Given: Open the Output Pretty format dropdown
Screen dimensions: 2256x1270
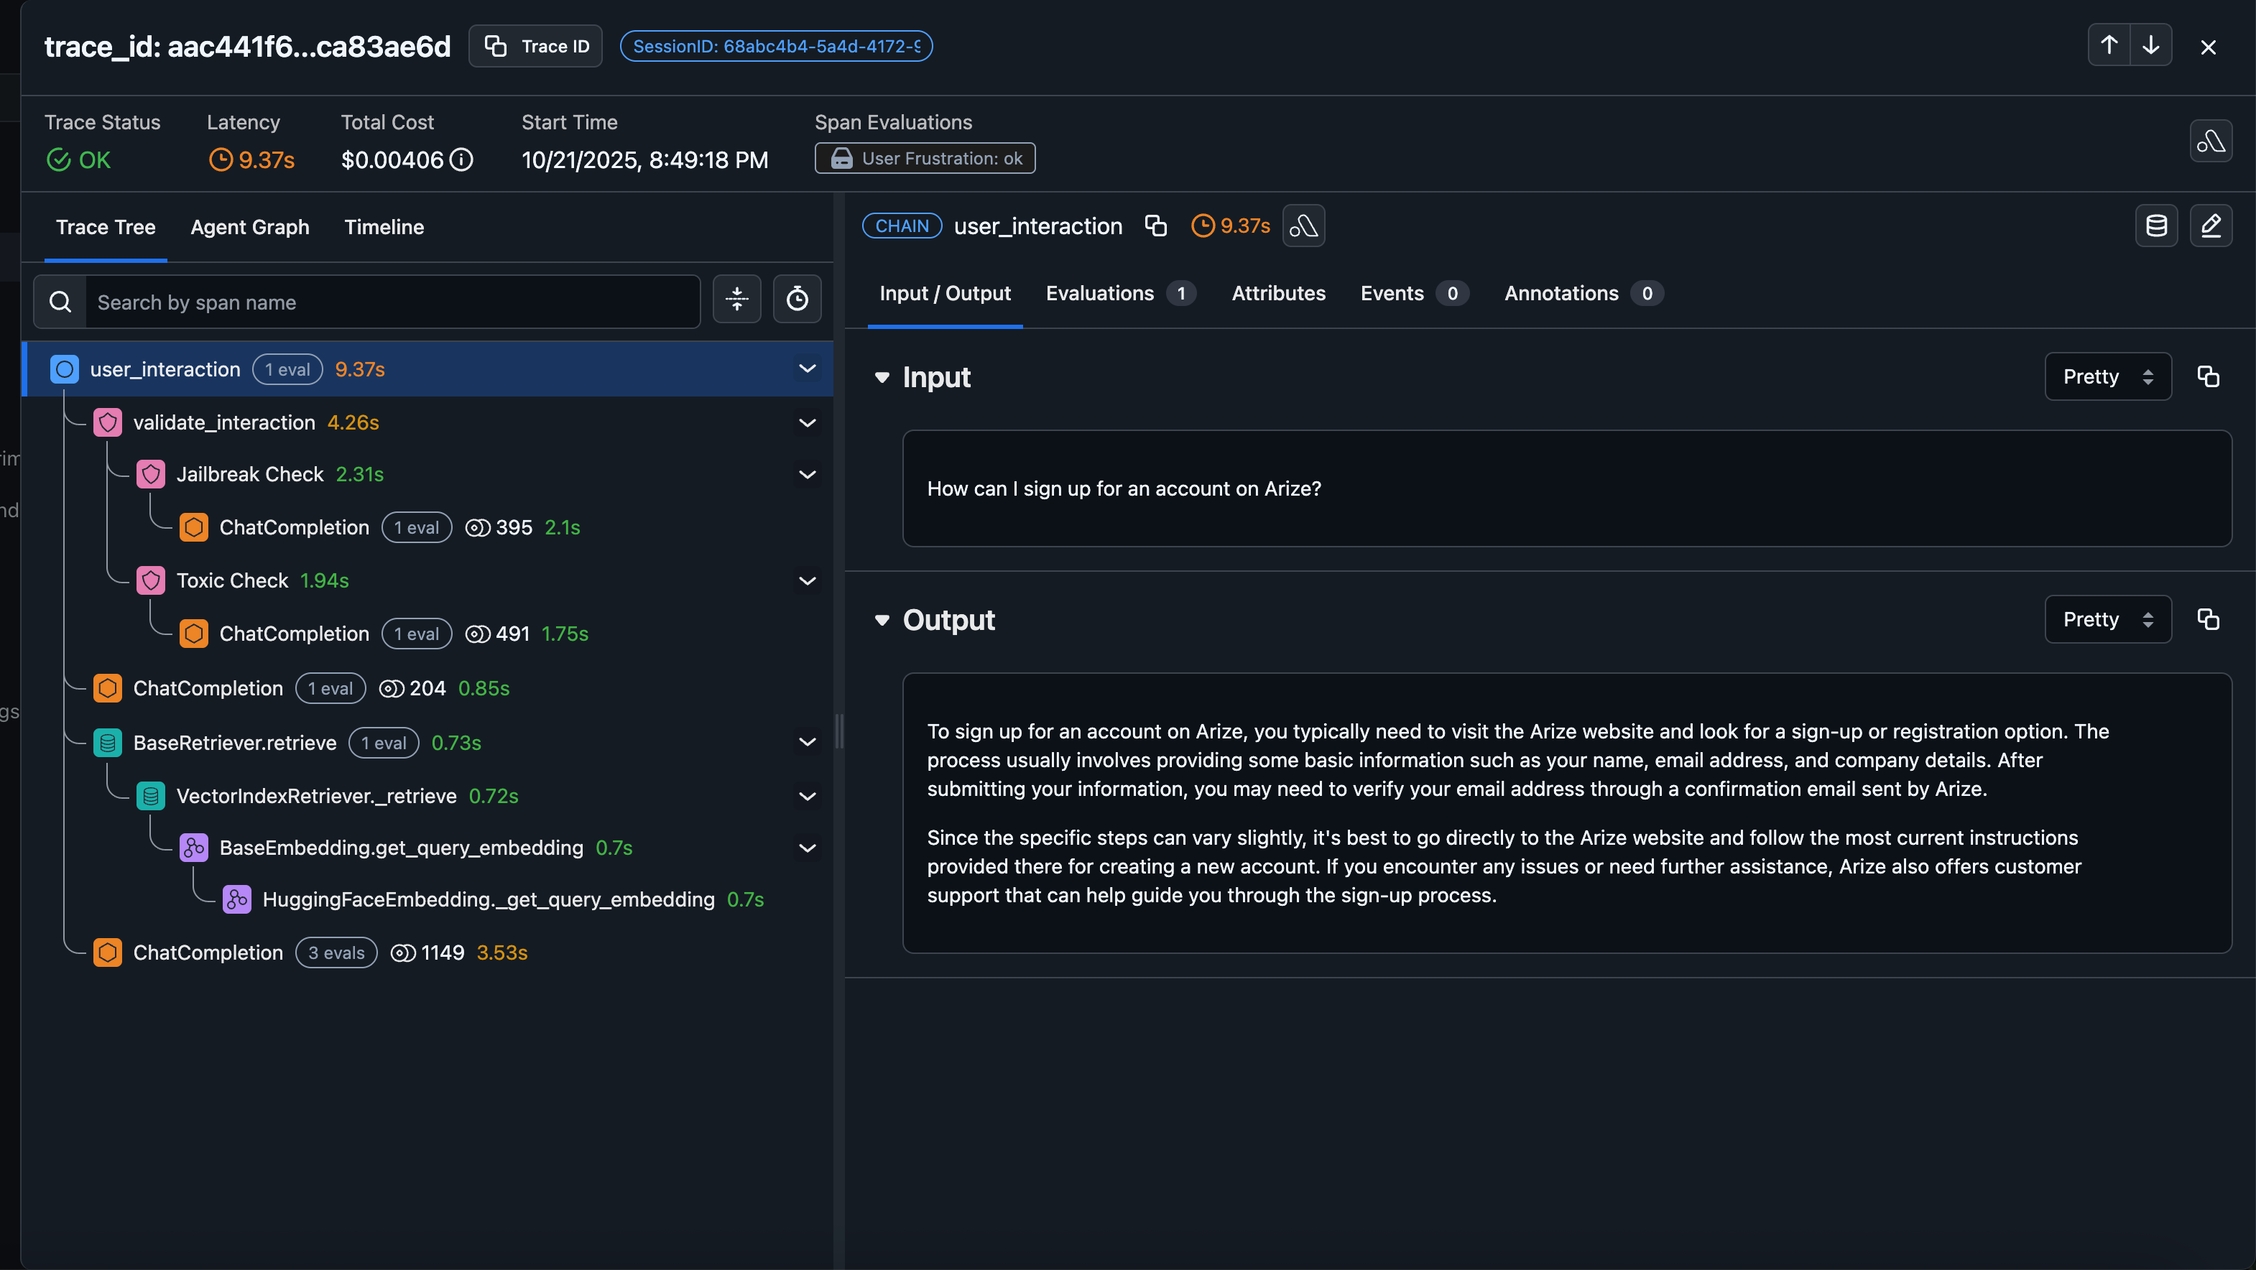Looking at the screenshot, I should tap(2107, 620).
